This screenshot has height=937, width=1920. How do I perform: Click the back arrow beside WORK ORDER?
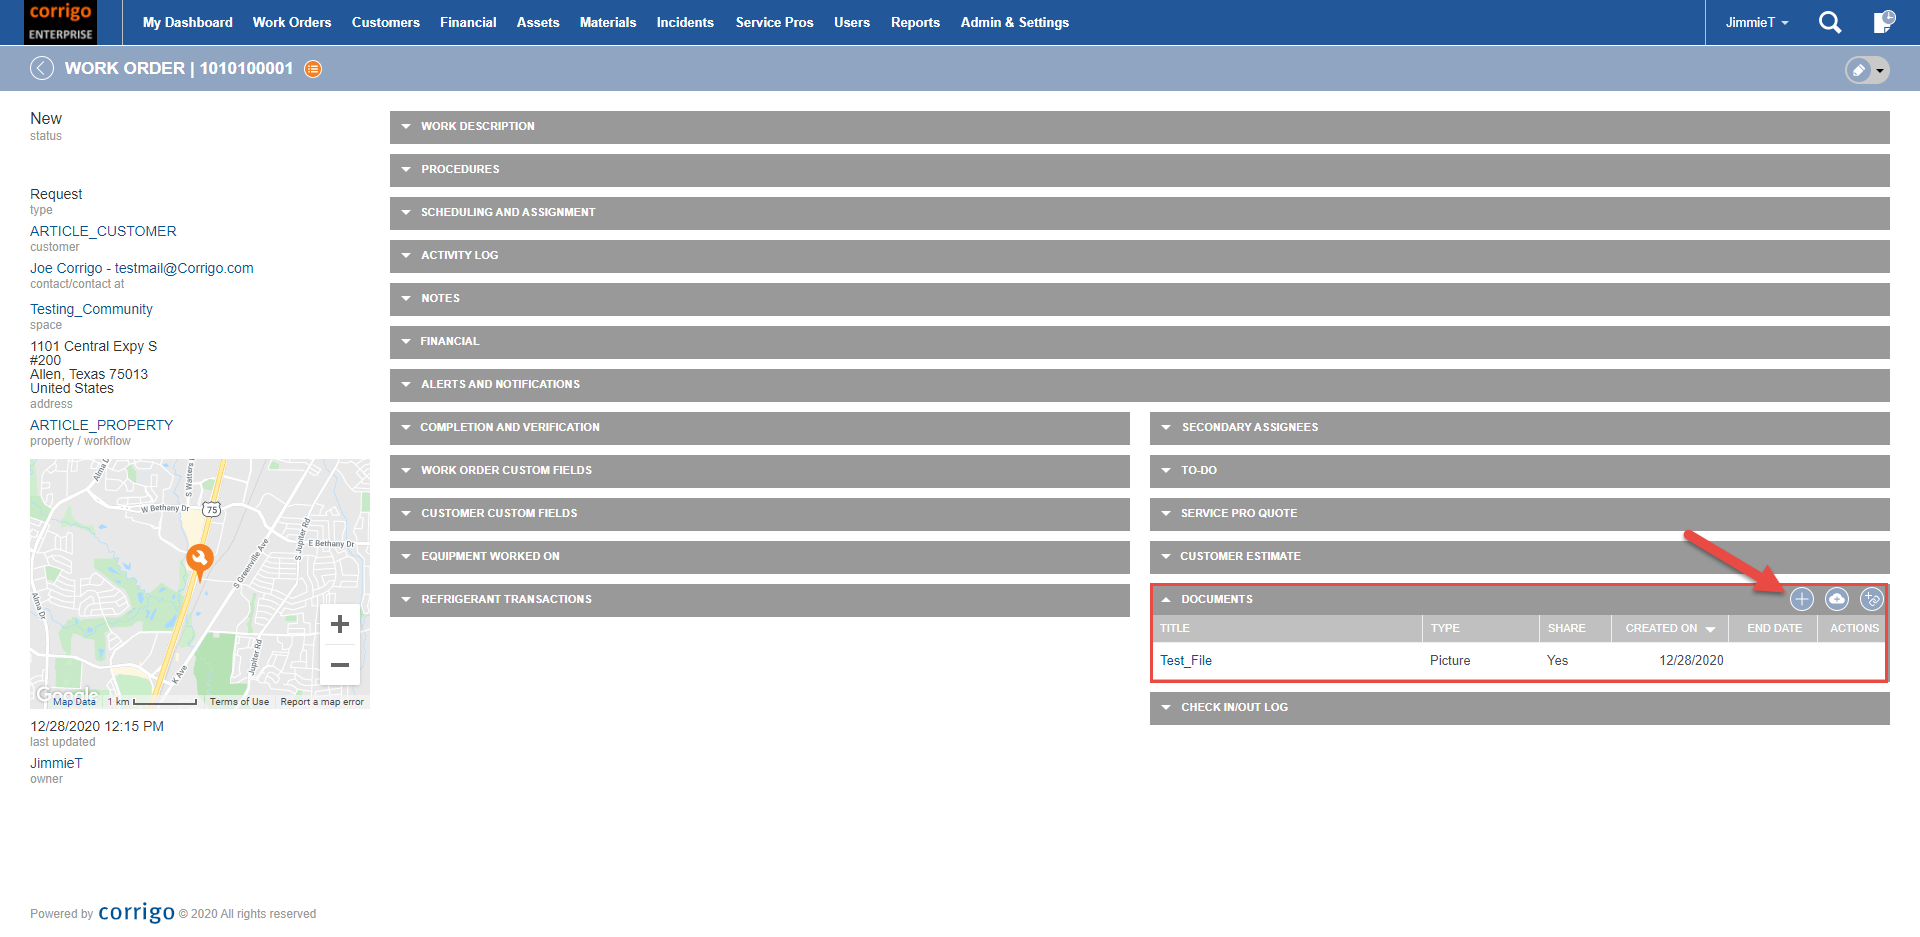click(x=42, y=68)
